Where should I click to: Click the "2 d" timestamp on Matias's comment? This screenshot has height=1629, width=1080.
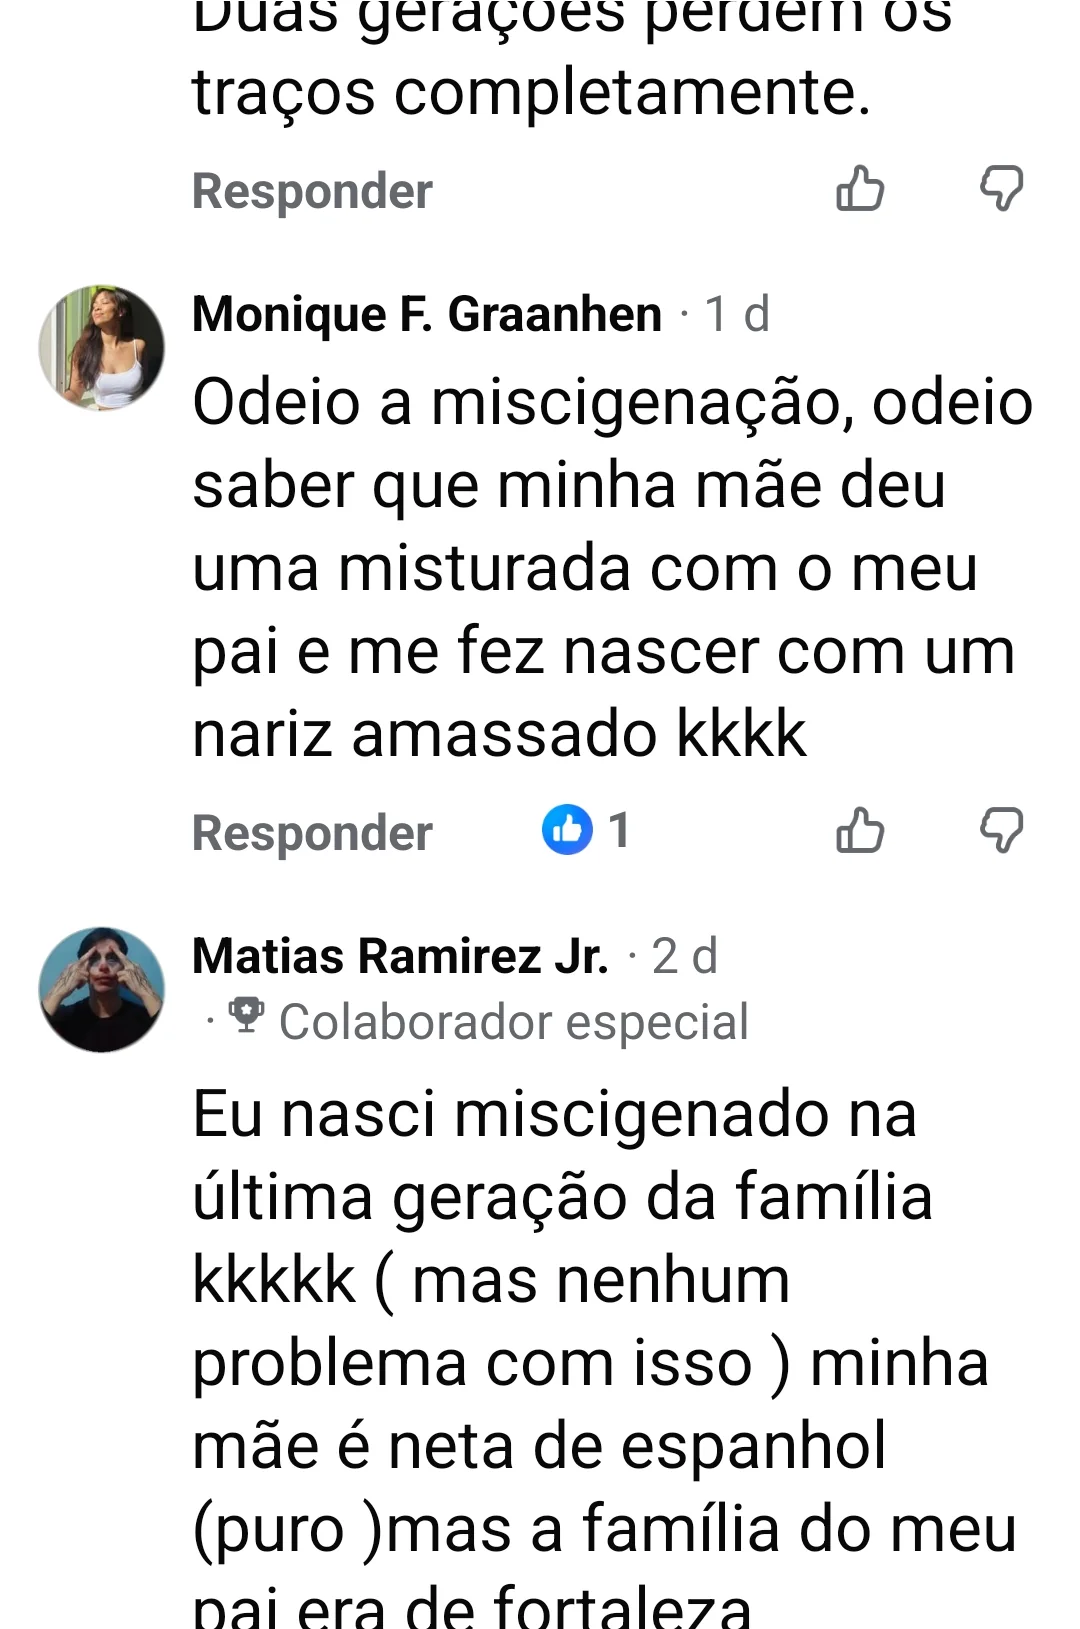point(685,956)
